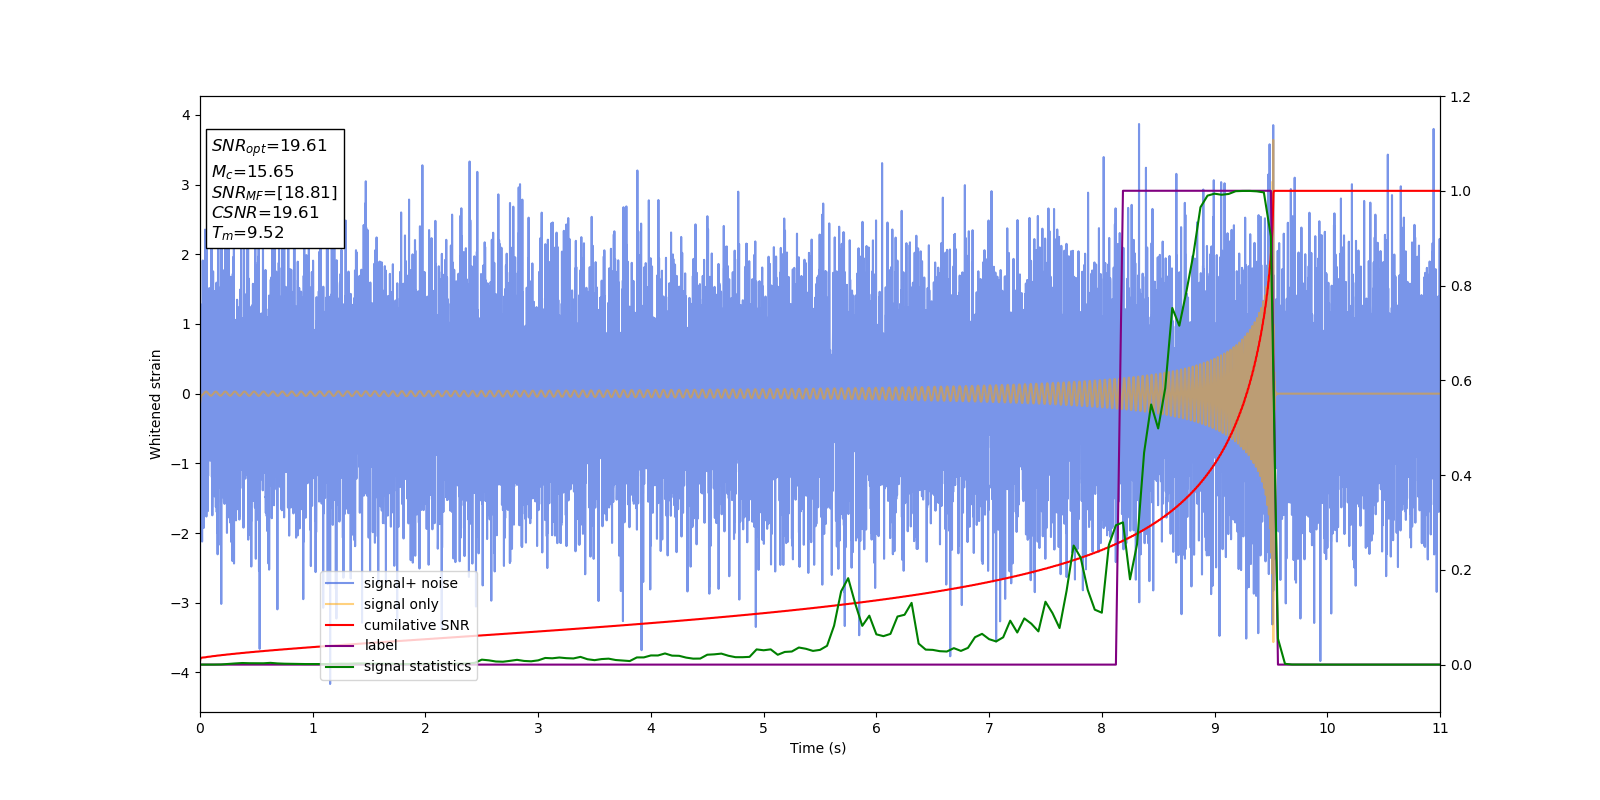
Task: Click the right-axis tick label 1.2
Action: pos(1461,97)
